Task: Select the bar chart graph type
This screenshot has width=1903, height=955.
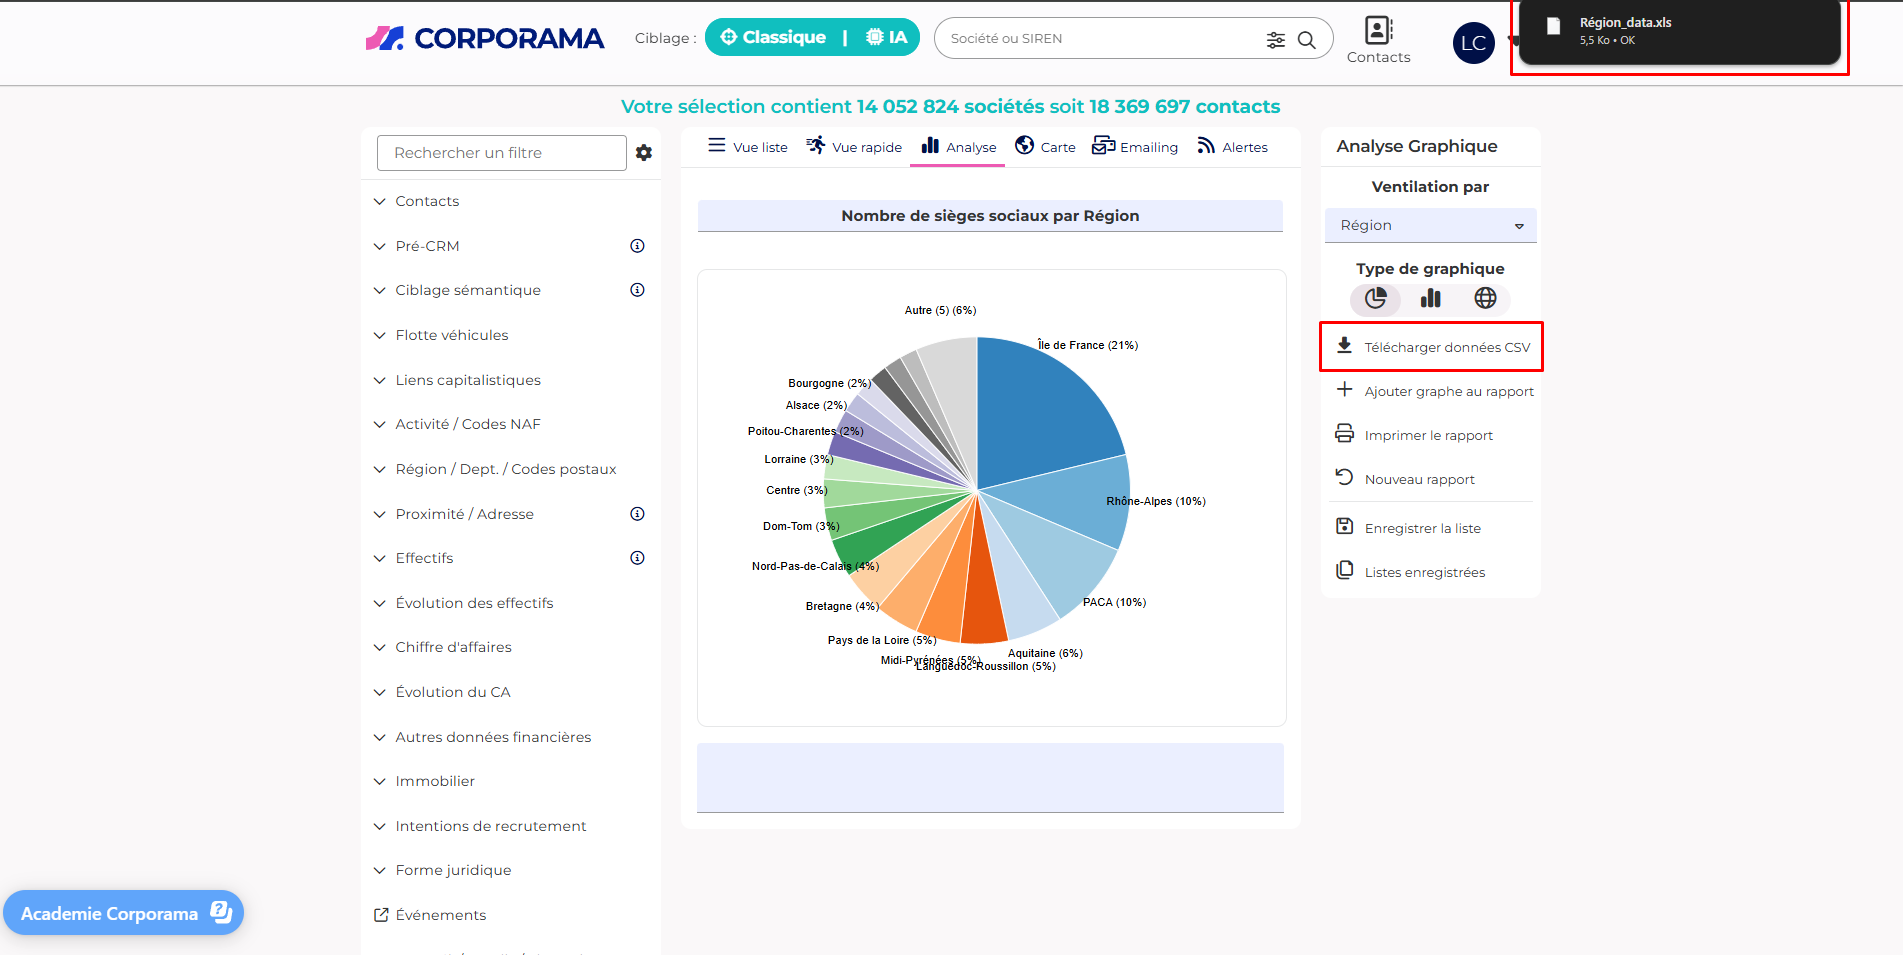Action: (1430, 298)
